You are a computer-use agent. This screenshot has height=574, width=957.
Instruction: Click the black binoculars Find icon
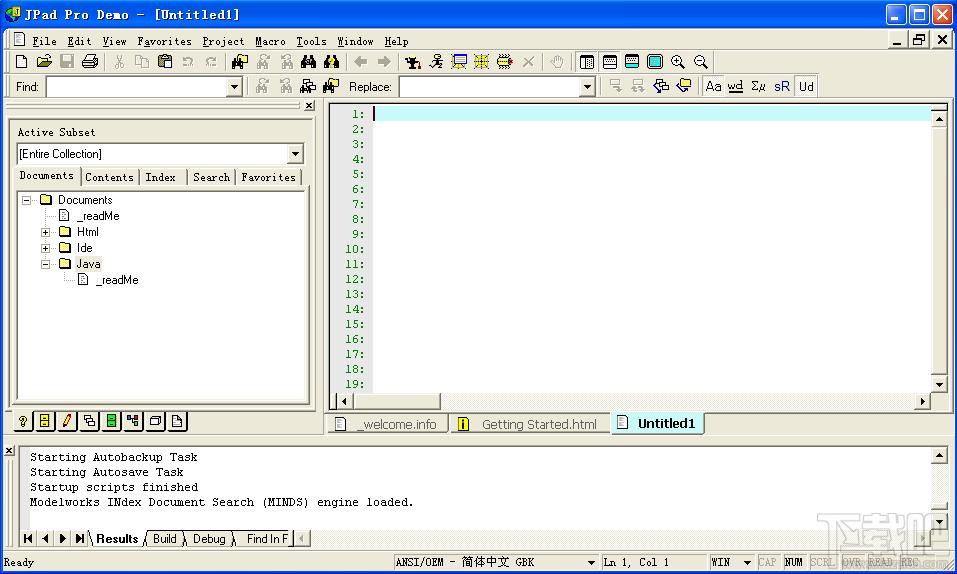point(308,62)
